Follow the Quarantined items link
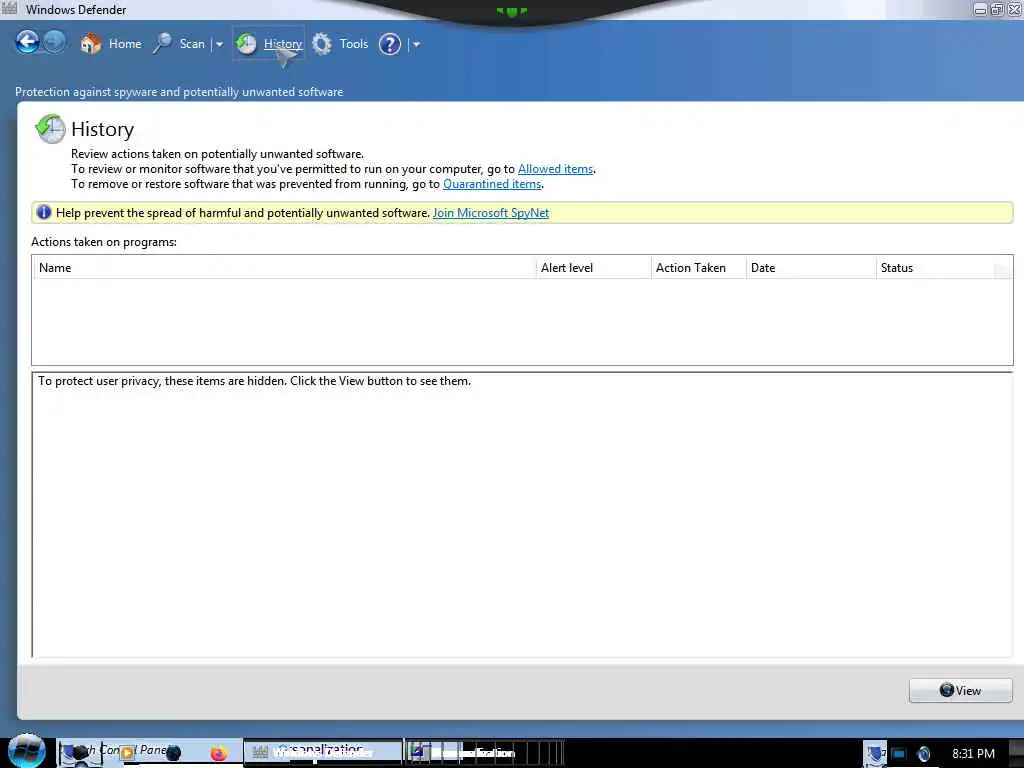The height and width of the screenshot is (768, 1024). pos(492,184)
